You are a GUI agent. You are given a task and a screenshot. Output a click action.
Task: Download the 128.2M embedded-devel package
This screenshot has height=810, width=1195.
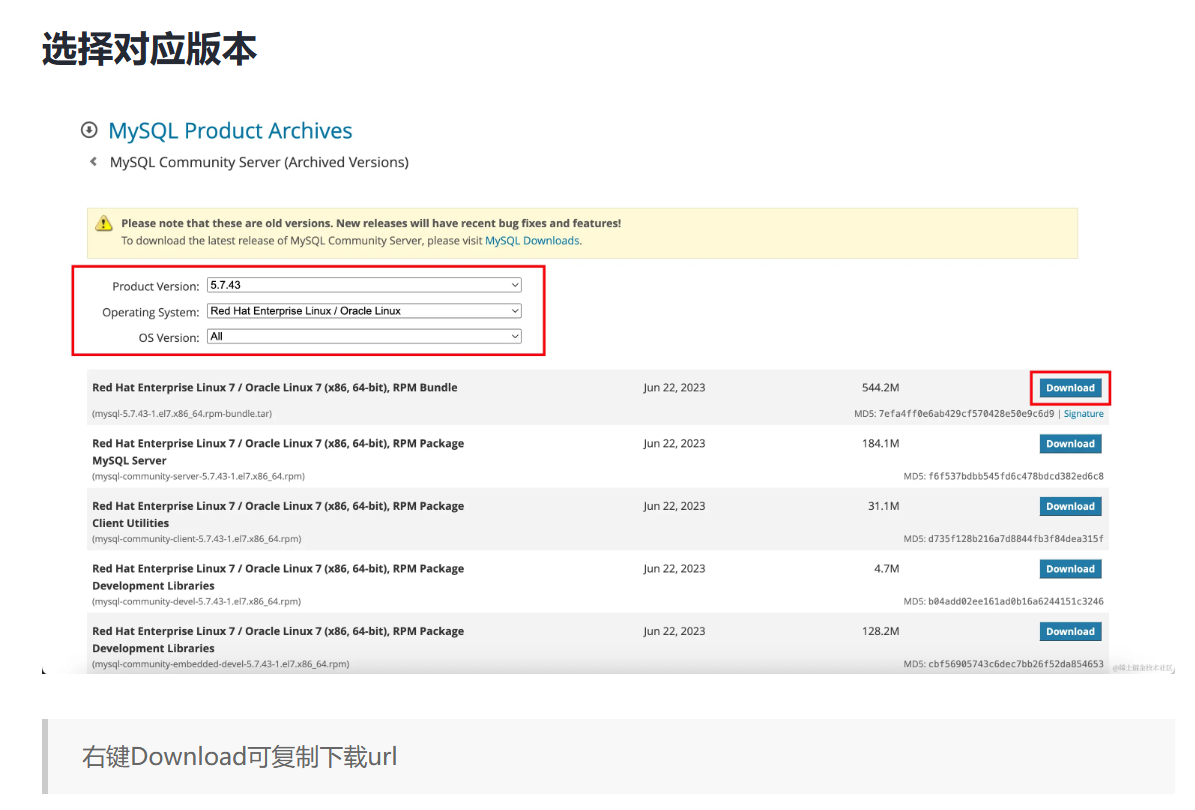[x=1070, y=632]
